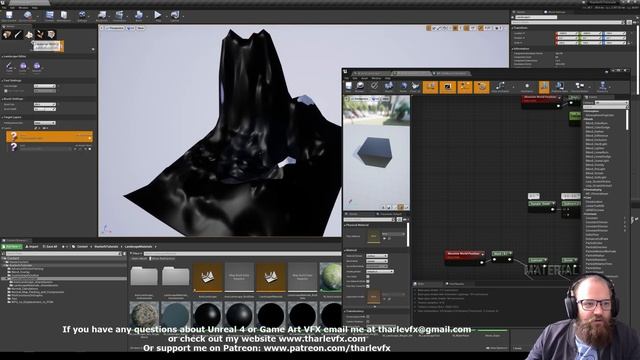Open the Find Results tab
This screenshot has width=640, height=360.
tap(456, 284)
